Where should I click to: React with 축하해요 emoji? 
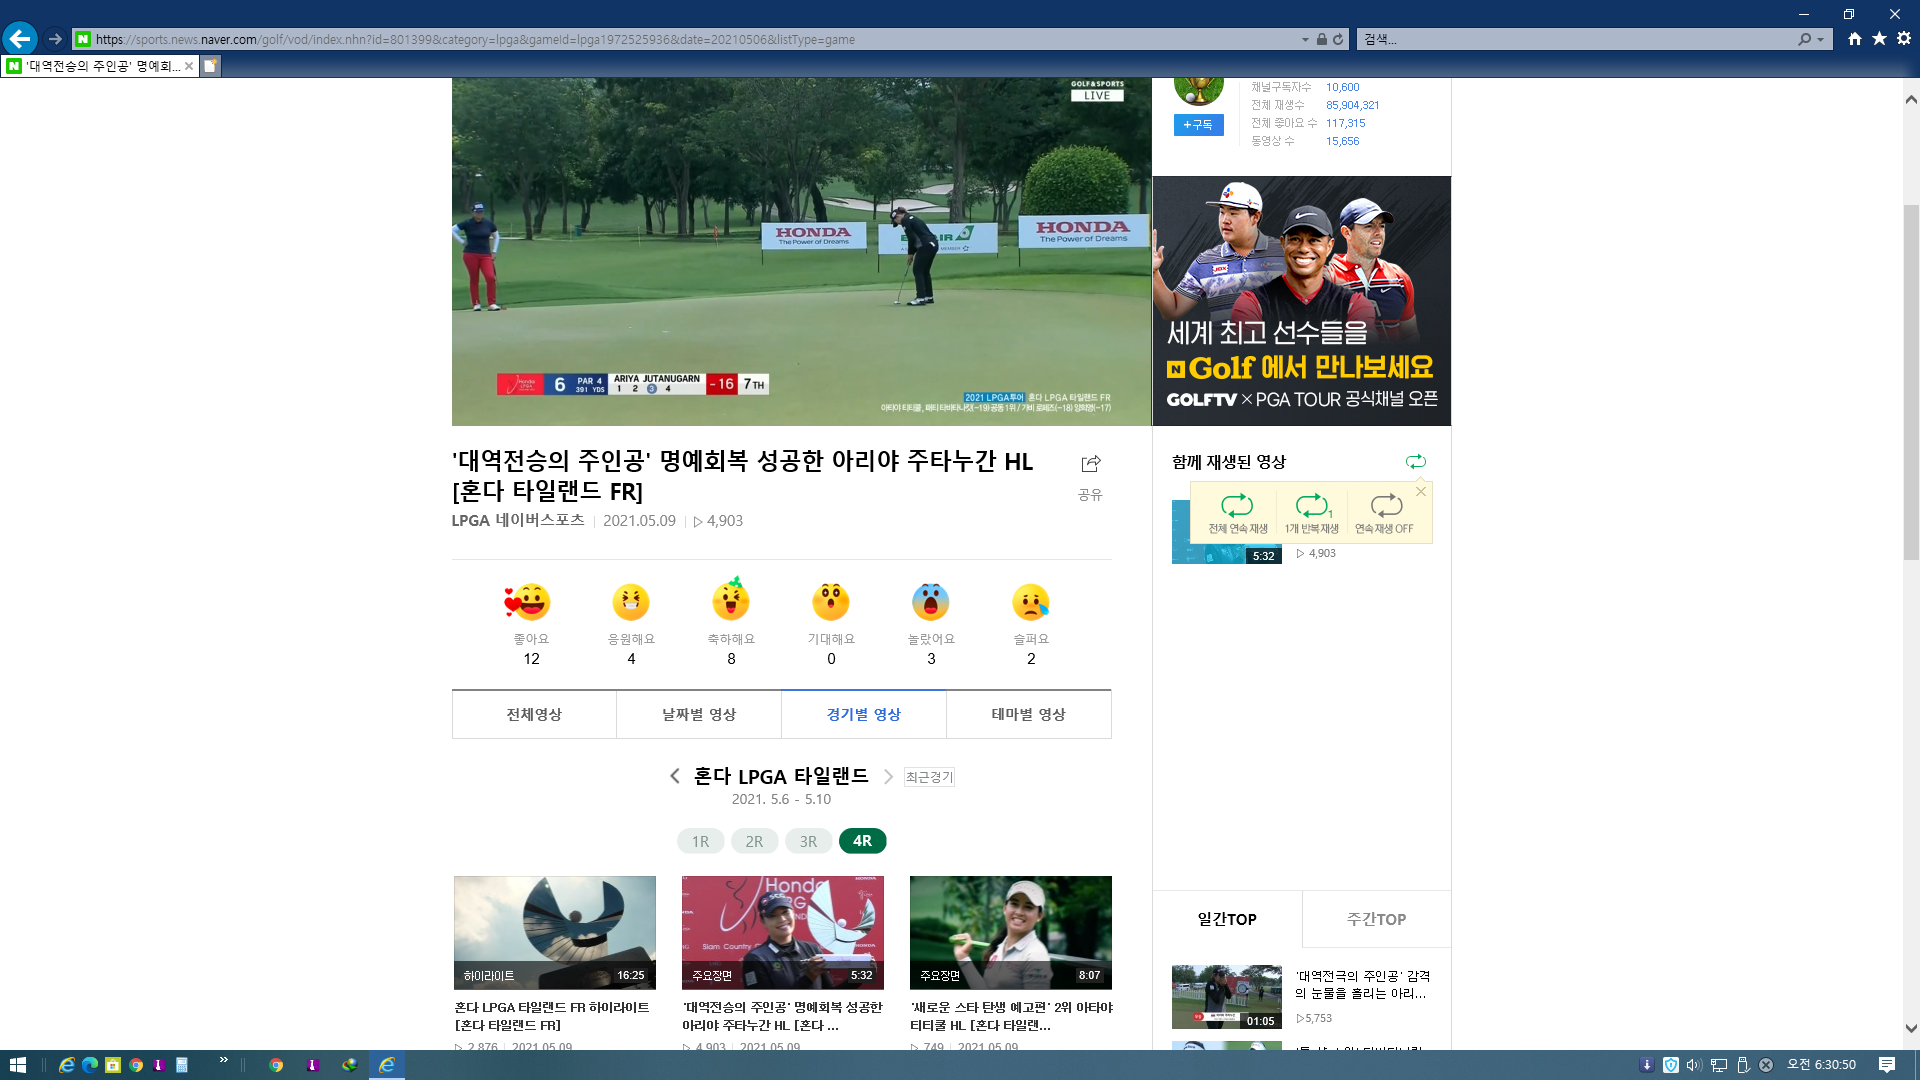click(x=731, y=600)
